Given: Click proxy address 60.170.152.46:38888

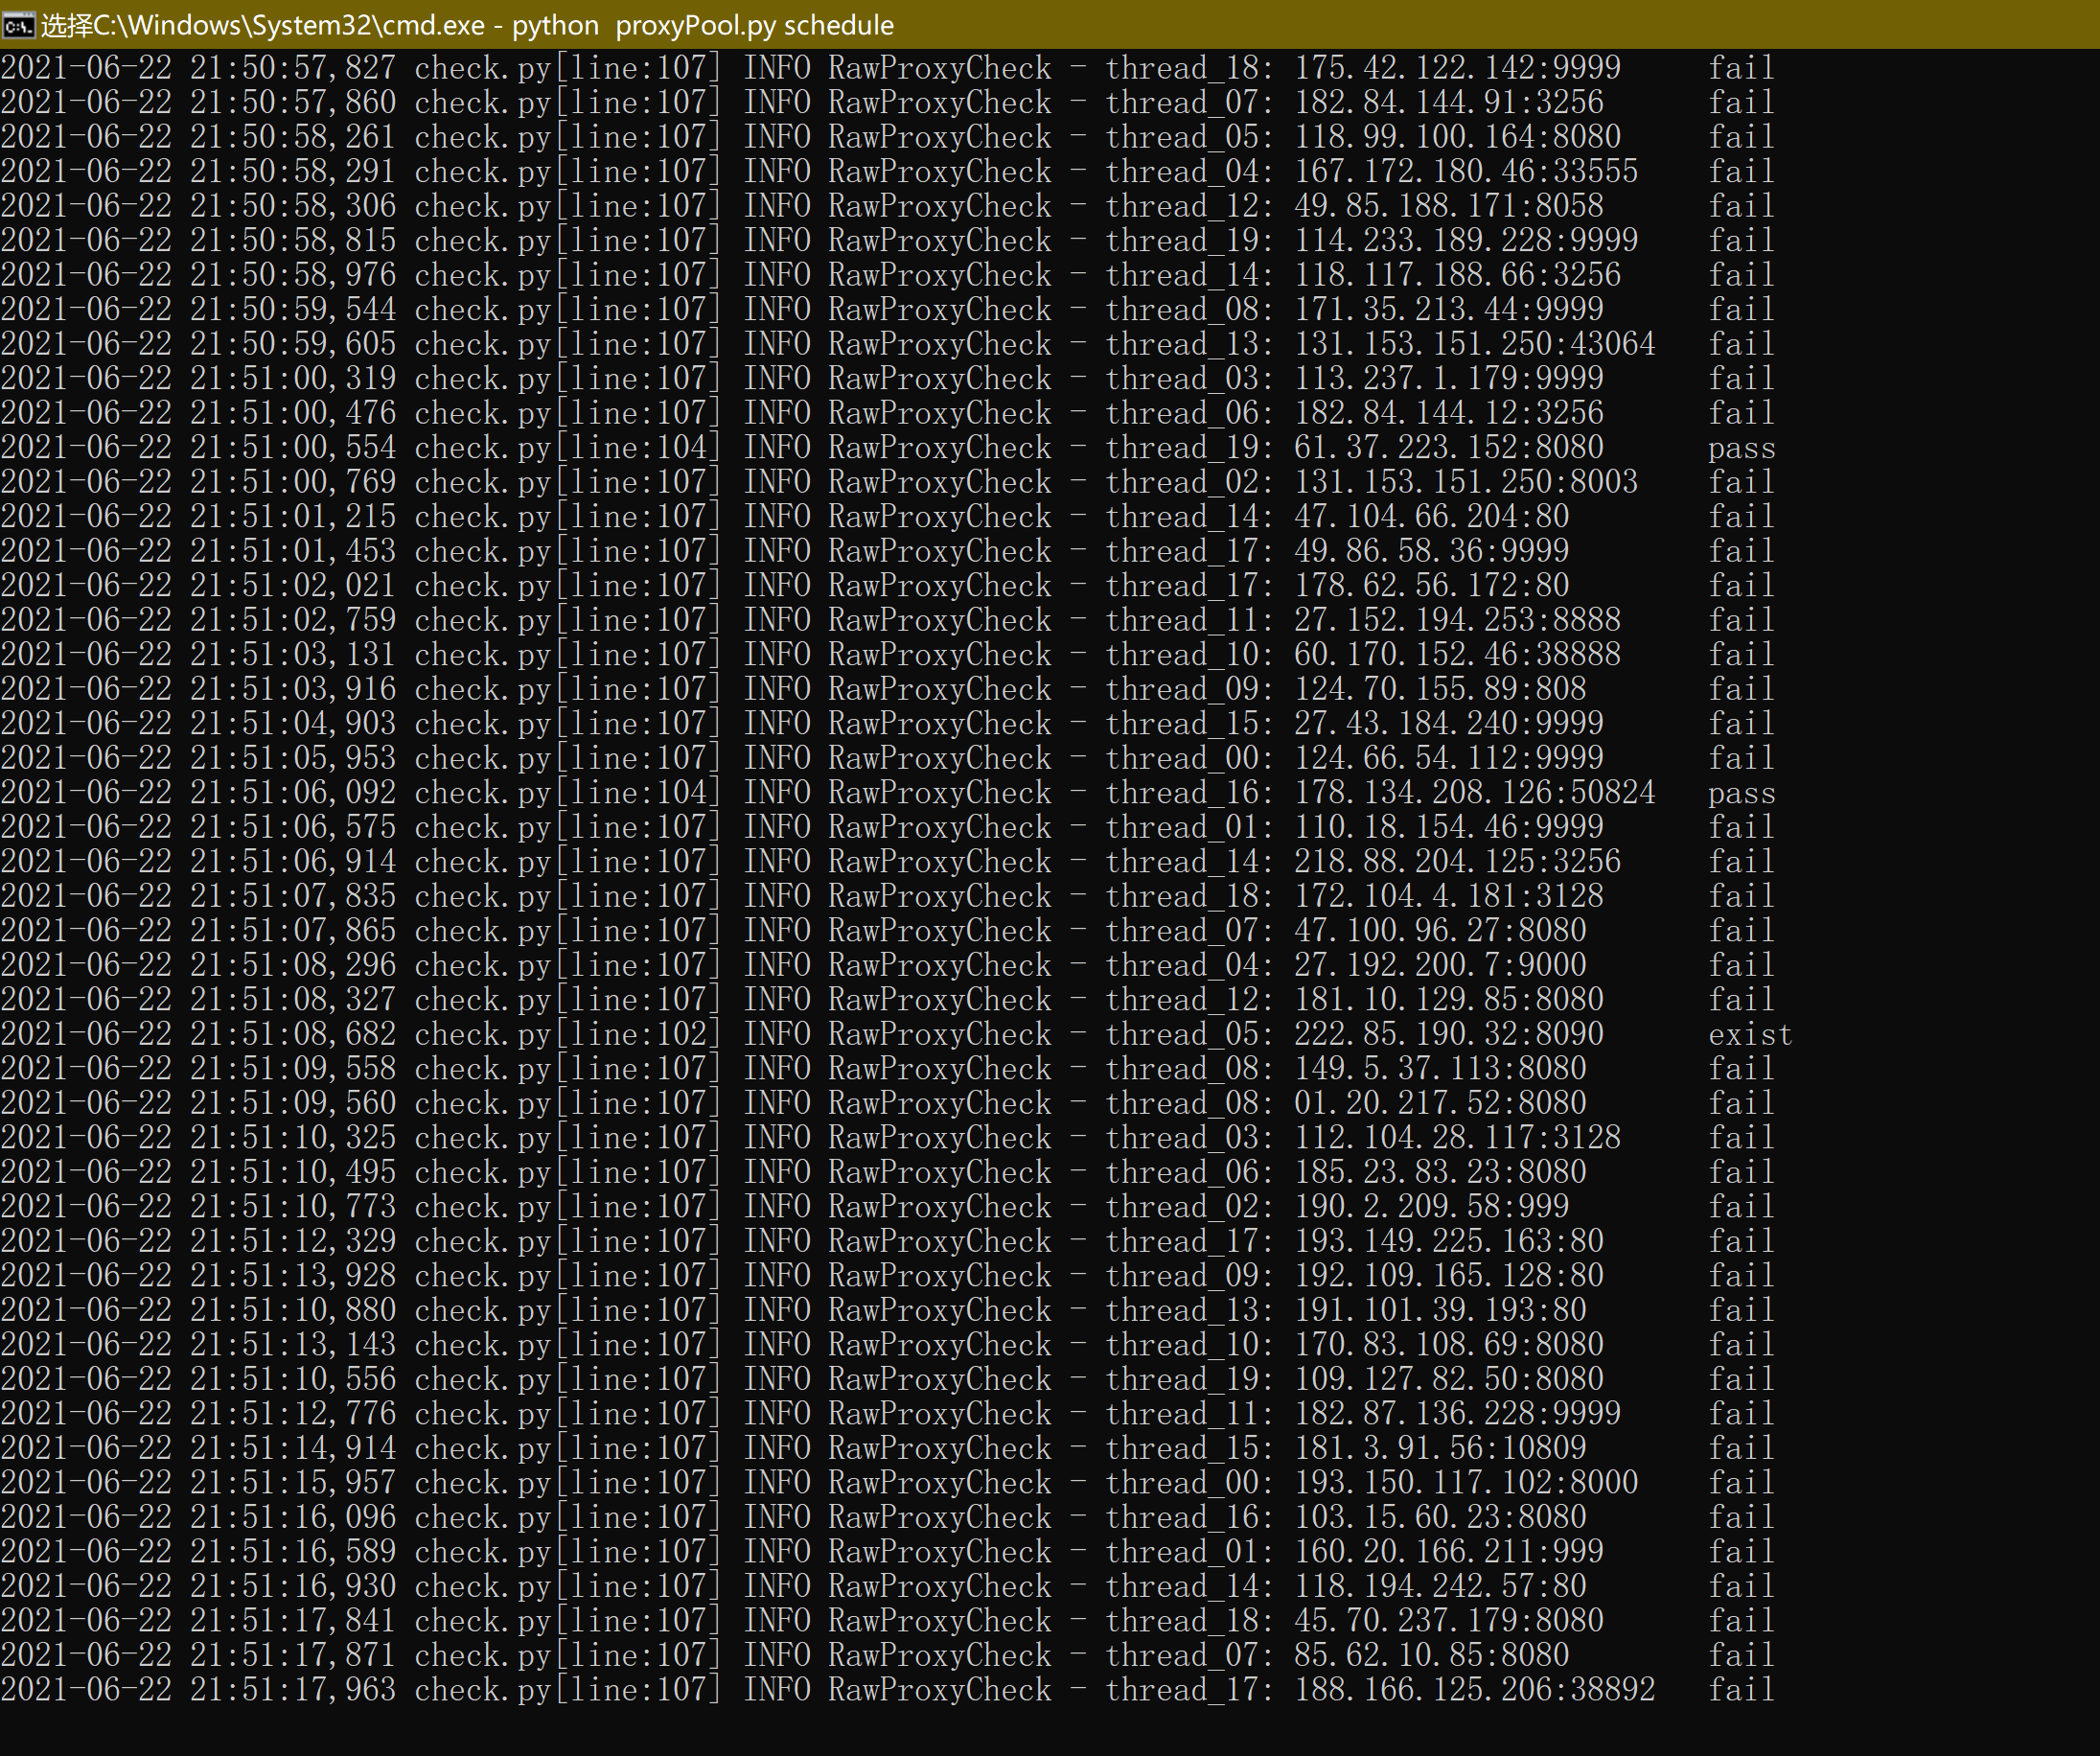Looking at the screenshot, I should tap(1457, 655).
